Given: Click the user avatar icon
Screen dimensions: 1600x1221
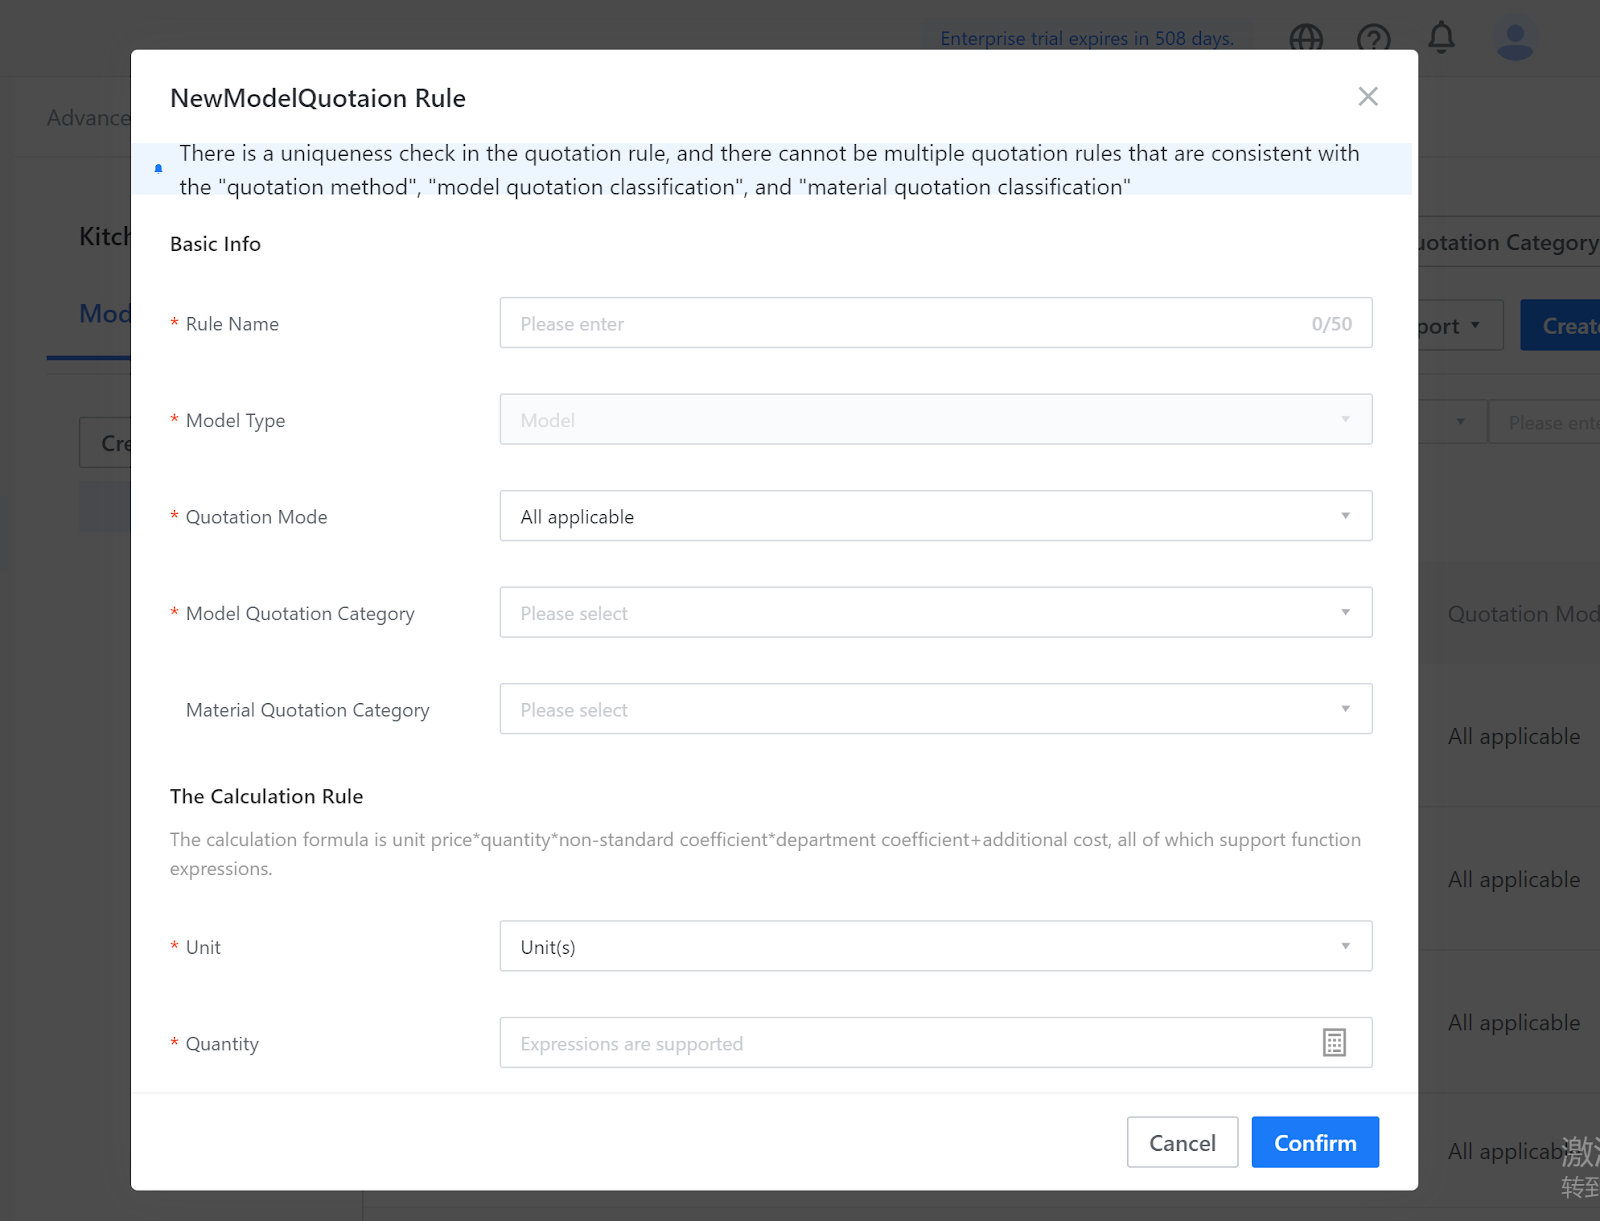Looking at the screenshot, I should pyautogui.click(x=1514, y=40).
